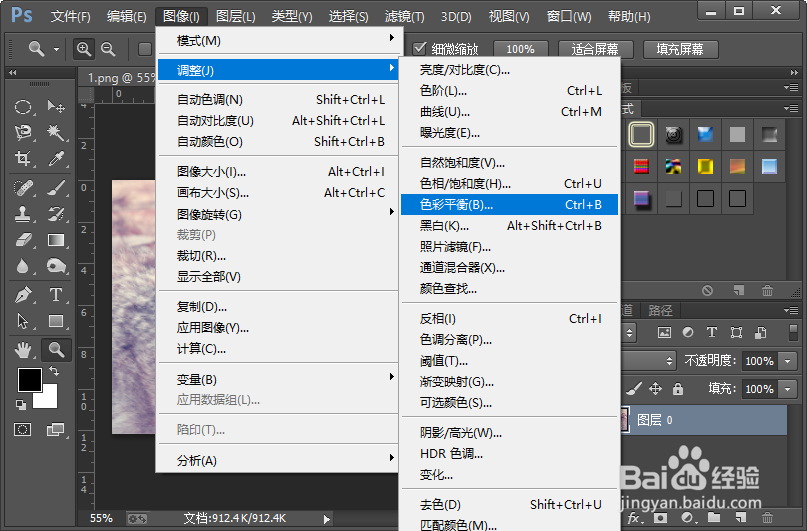The image size is (807, 531).
Task: Filter layers by adjustment type icon
Action: [x=688, y=332]
